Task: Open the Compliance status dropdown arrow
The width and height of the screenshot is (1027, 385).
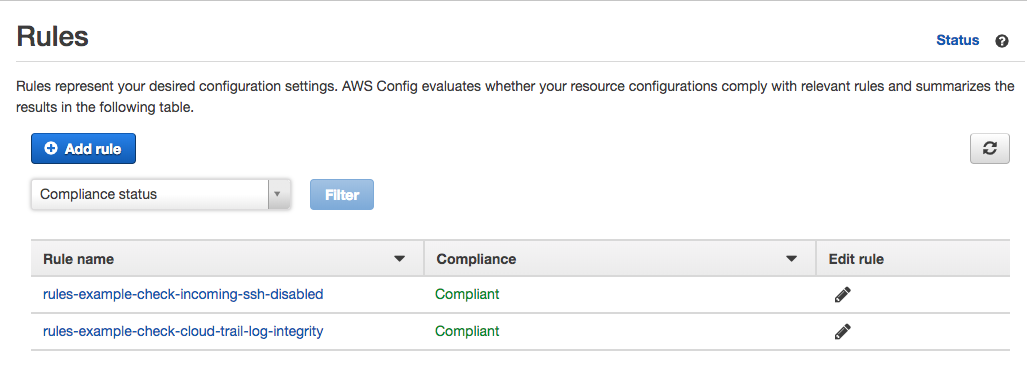Action: (278, 194)
